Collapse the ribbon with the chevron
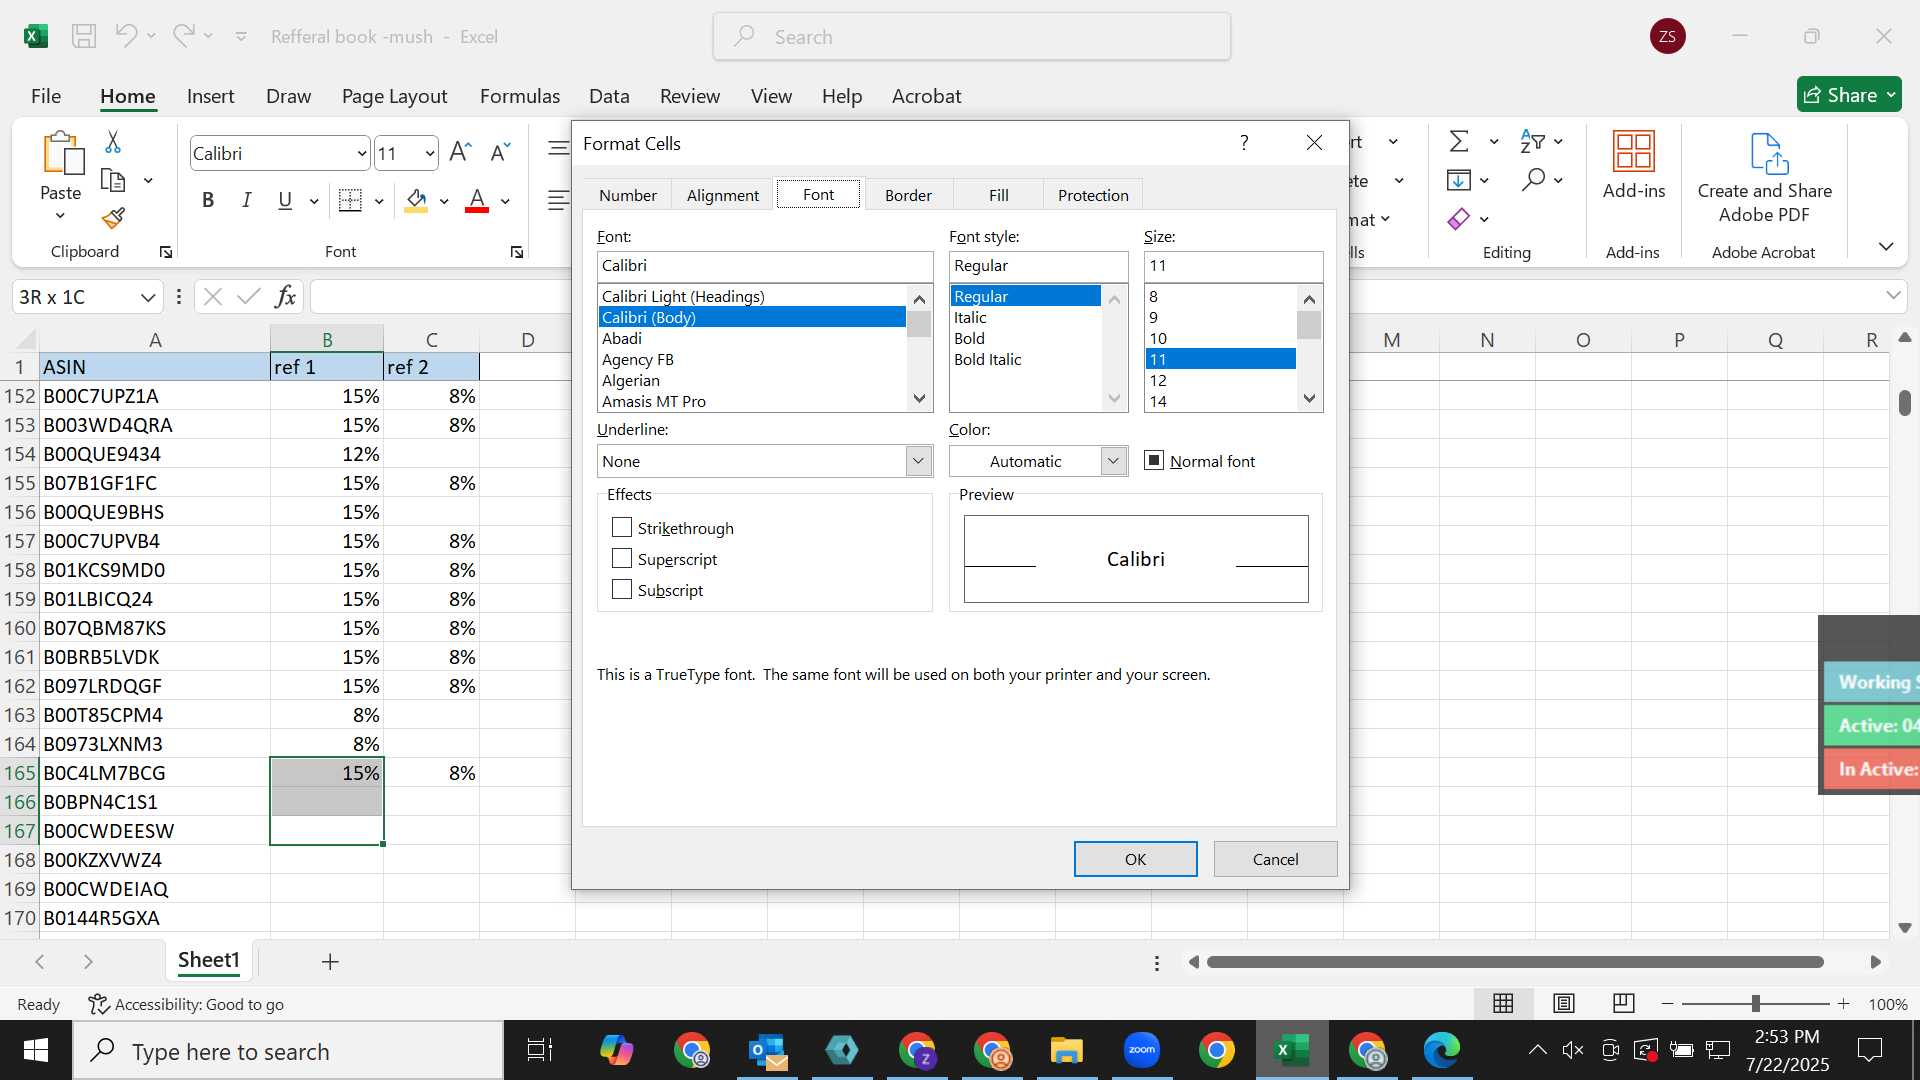 tap(1886, 246)
